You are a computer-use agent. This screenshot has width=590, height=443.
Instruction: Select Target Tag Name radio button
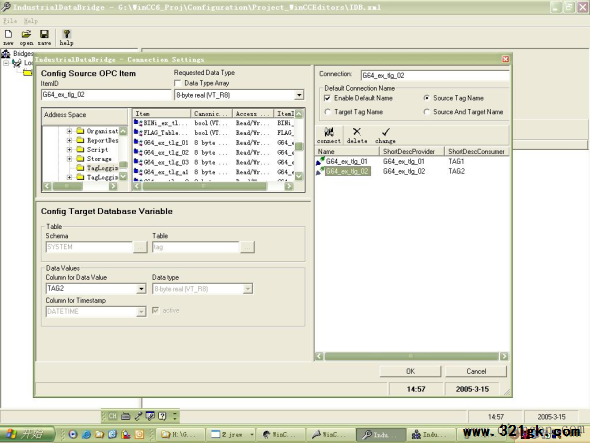pyautogui.click(x=327, y=112)
